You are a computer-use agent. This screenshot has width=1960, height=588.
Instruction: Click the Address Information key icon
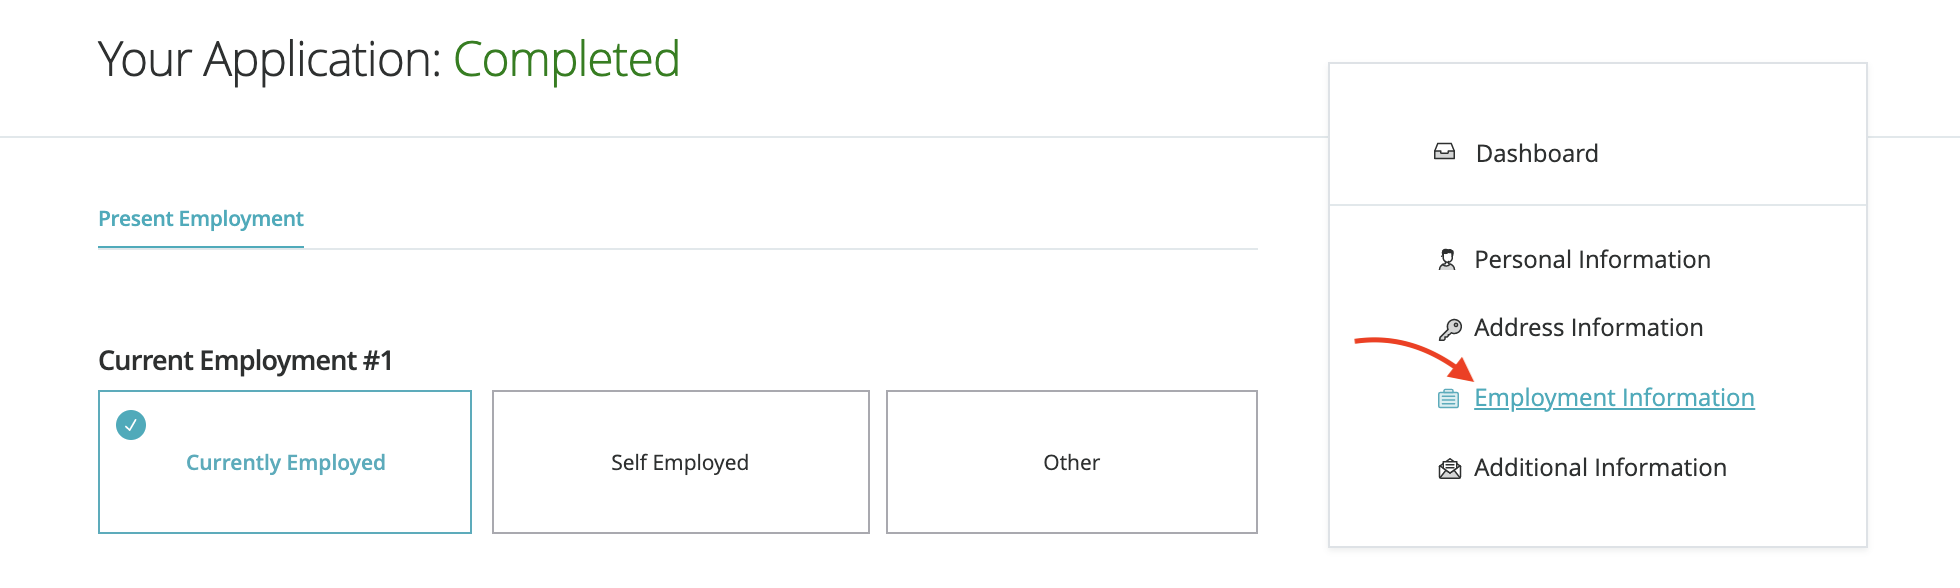(x=1449, y=329)
